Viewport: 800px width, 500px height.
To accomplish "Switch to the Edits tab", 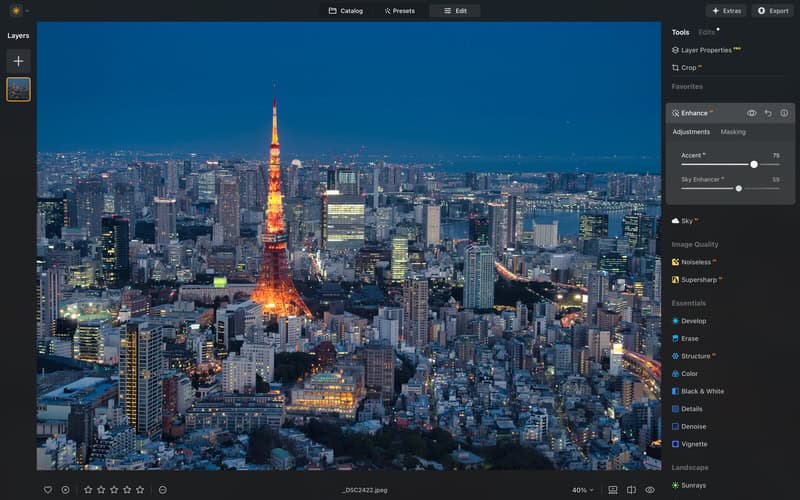I will coord(707,32).
